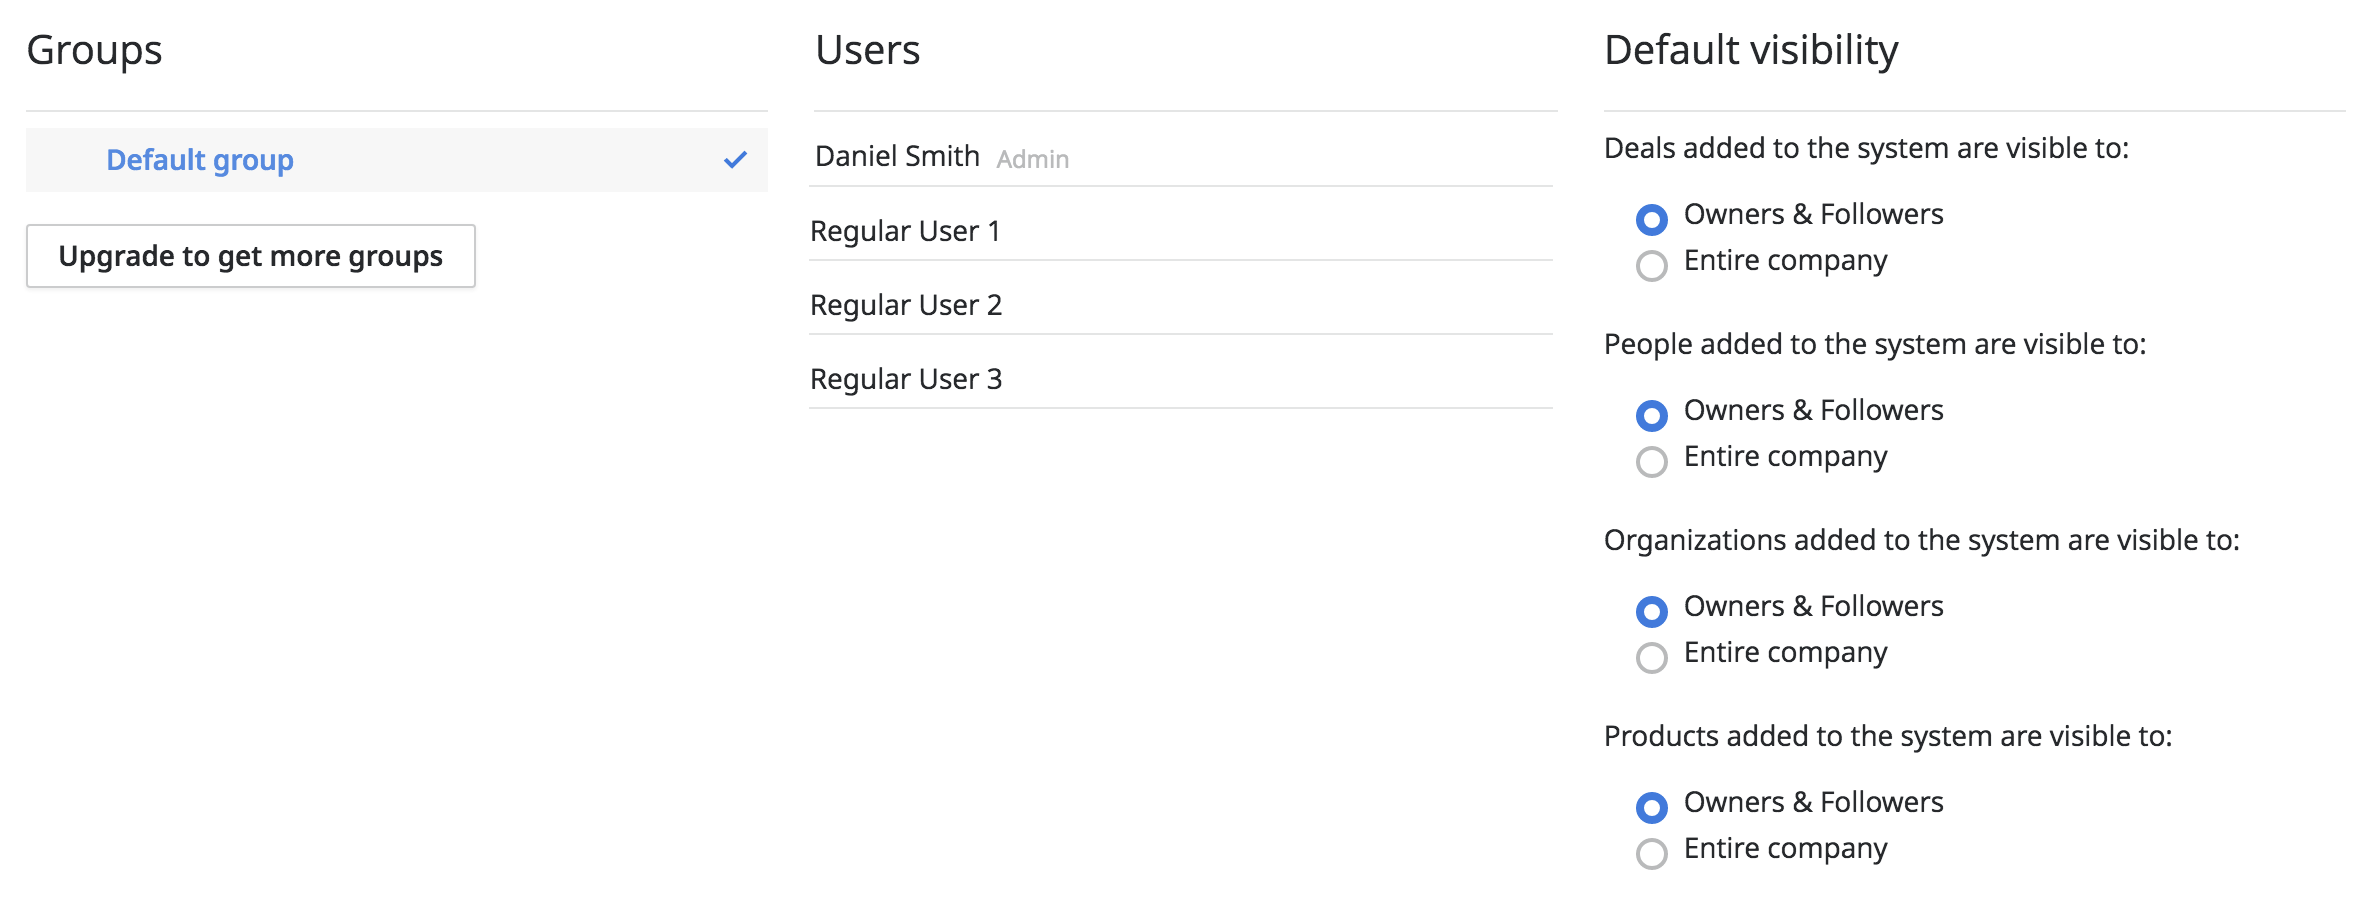Click the Deals visibility section heading
Image resolution: width=2356 pixels, height=914 pixels.
pos(1868,148)
